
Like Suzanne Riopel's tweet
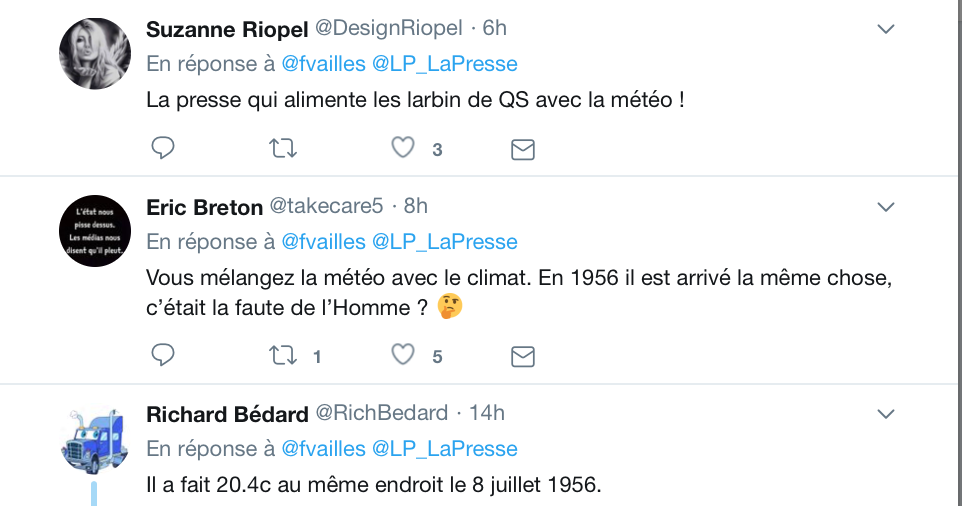403,148
